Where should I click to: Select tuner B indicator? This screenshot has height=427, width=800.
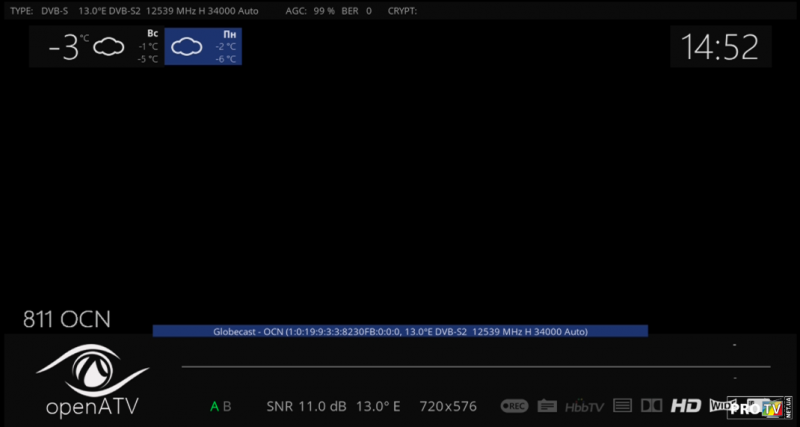click(227, 407)
